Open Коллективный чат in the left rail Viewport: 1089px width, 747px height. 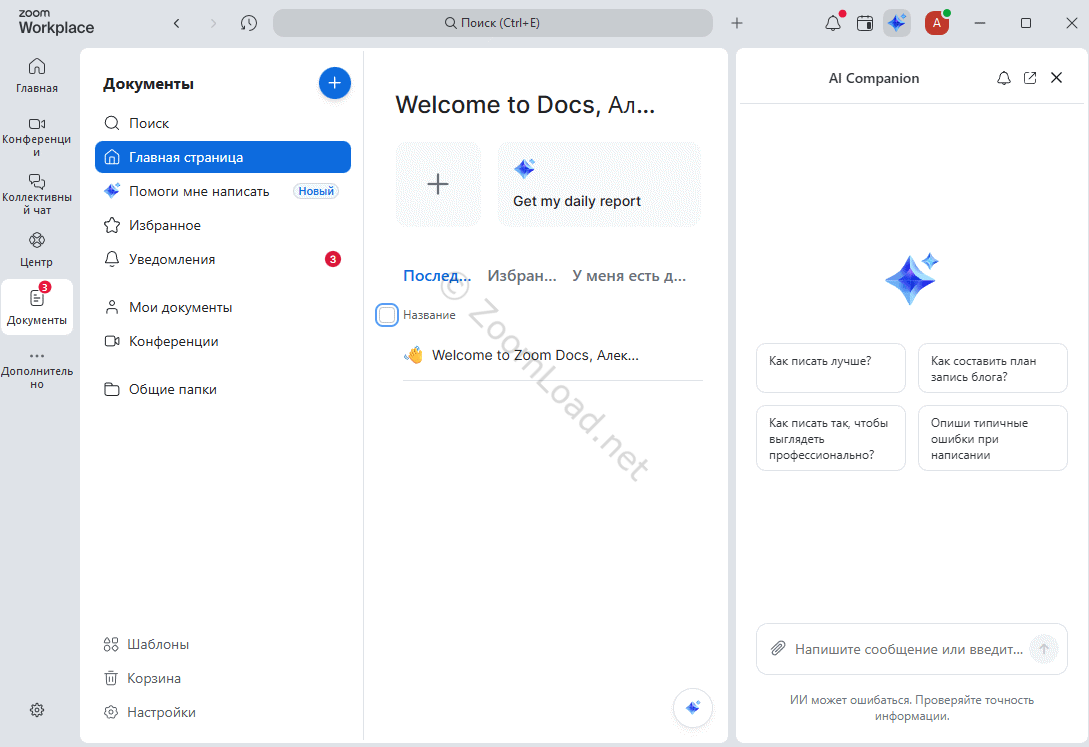coord(37,194)
